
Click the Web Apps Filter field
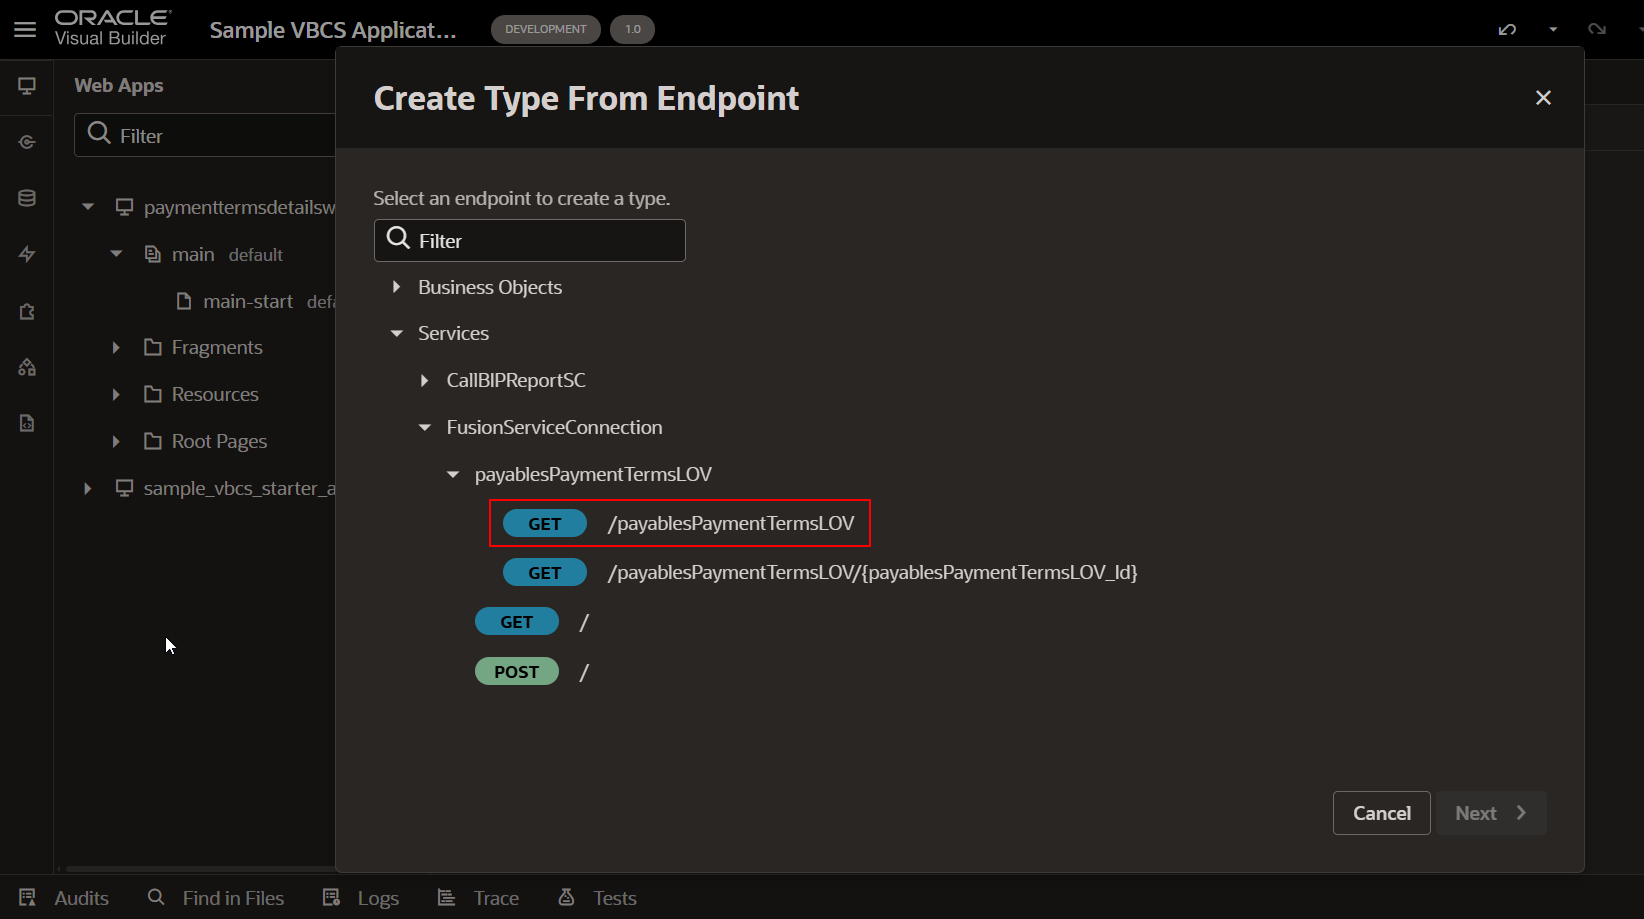click(x=205, y=135)
